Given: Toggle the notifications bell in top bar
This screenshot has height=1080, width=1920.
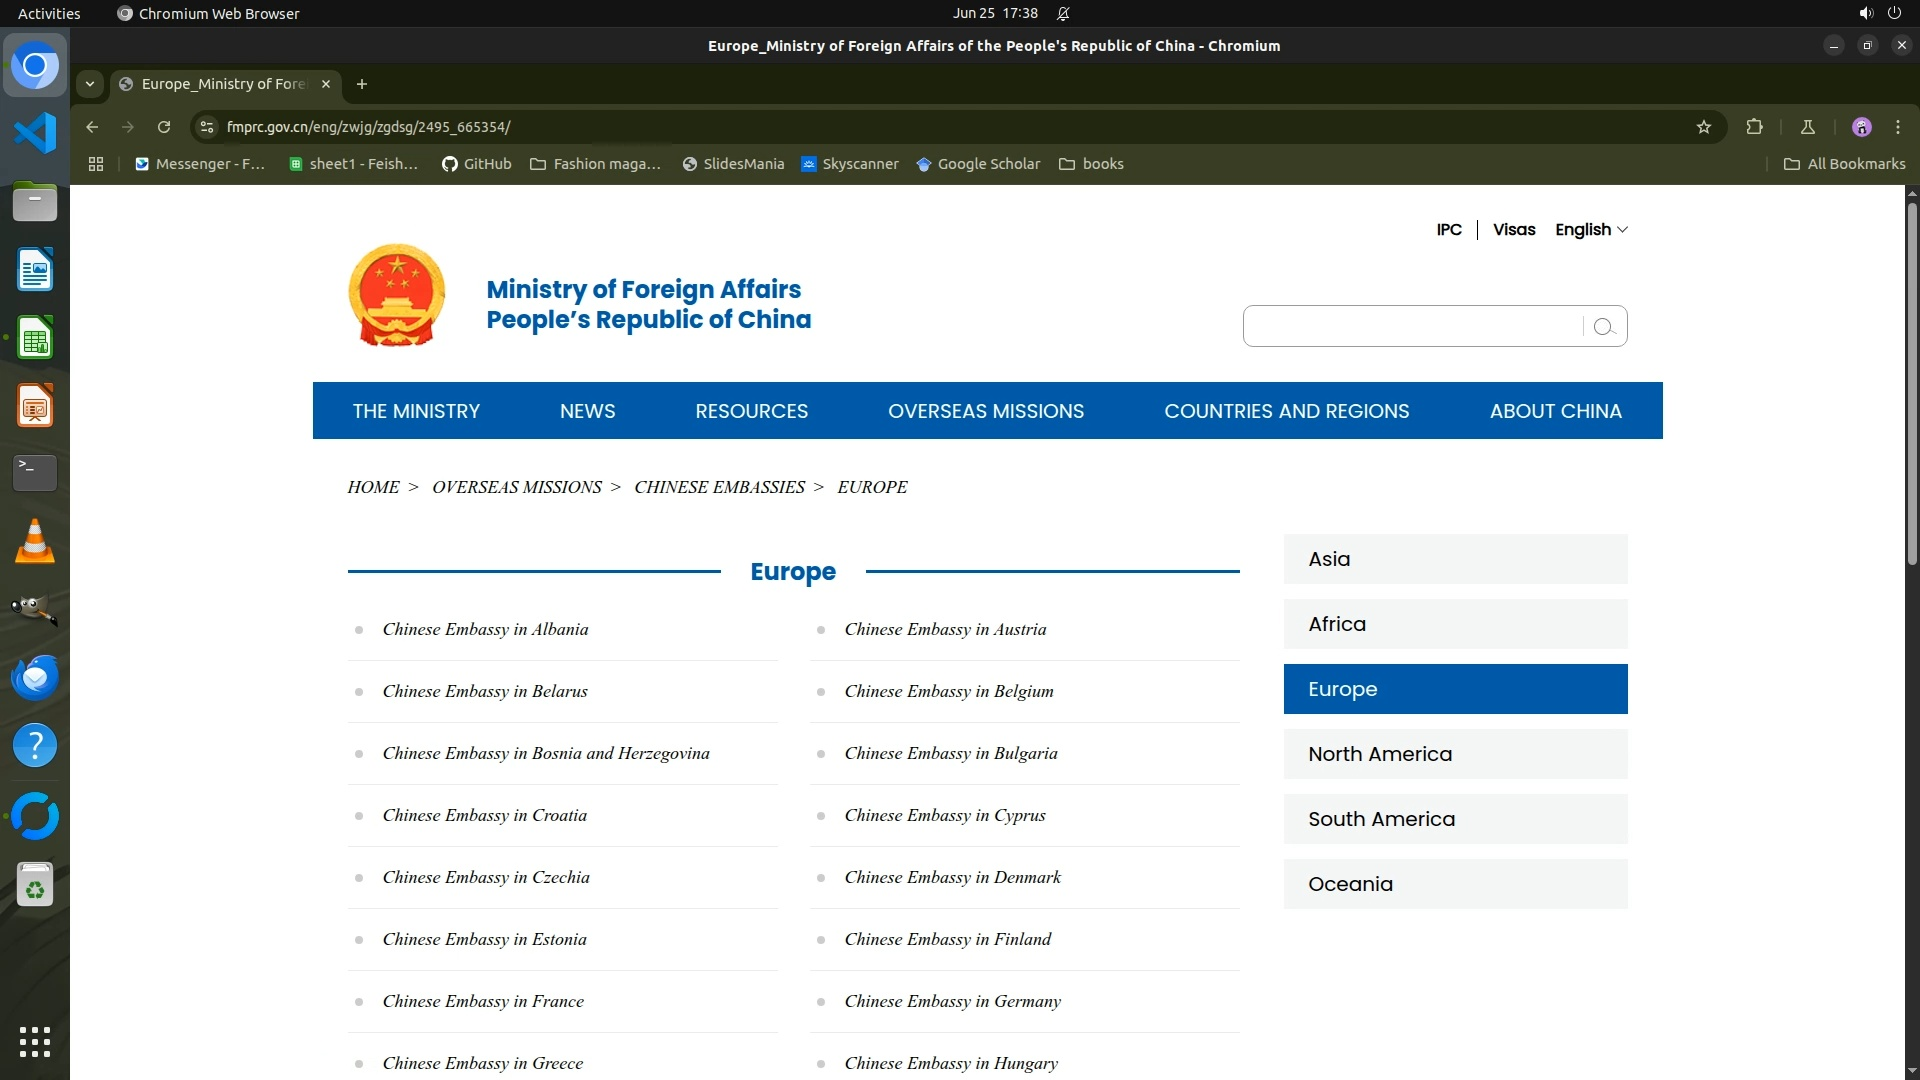Looking at the screenshot, I should point(1063,13).
